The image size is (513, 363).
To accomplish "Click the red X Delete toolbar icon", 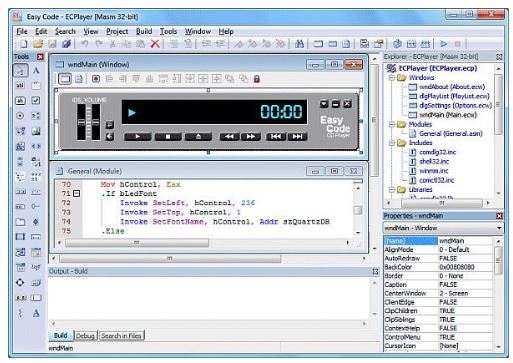I will (x=155, y=44).
